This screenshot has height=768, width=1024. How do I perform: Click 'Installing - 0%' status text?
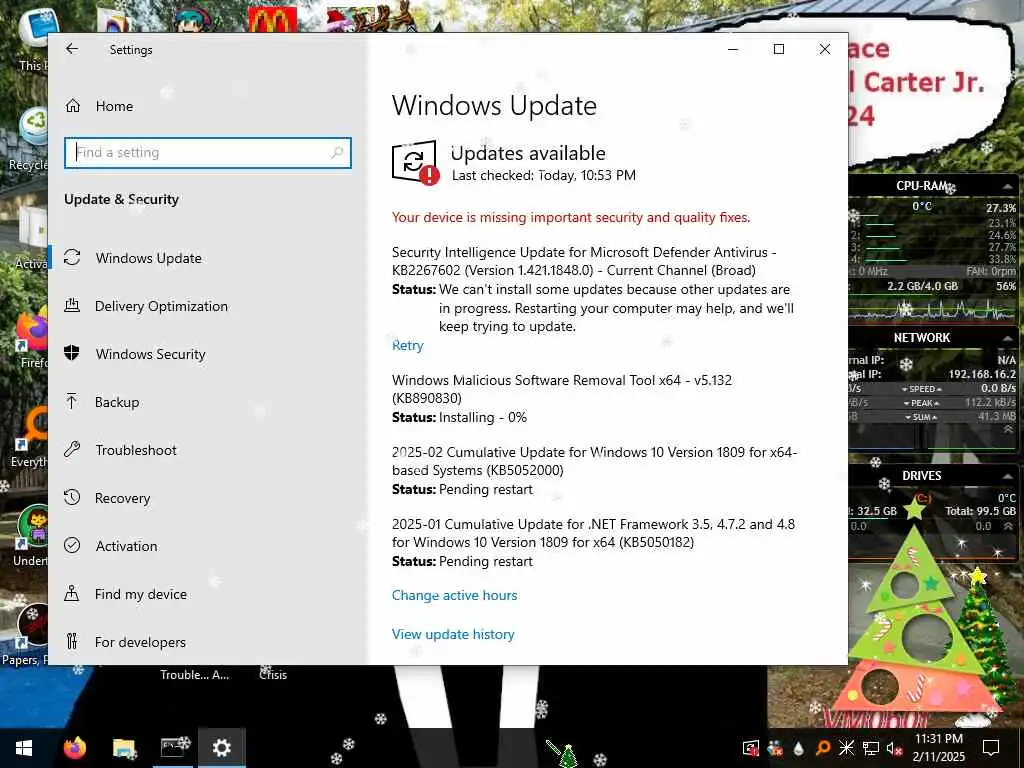coord(483,417)
